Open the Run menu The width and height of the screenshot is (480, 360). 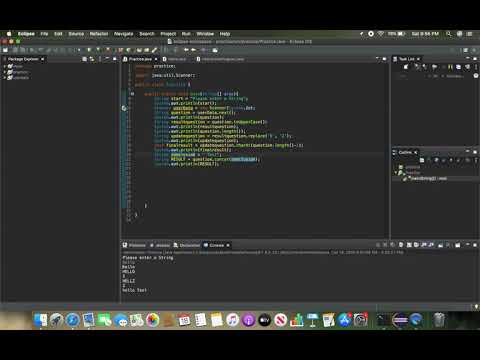coord(186,34)
